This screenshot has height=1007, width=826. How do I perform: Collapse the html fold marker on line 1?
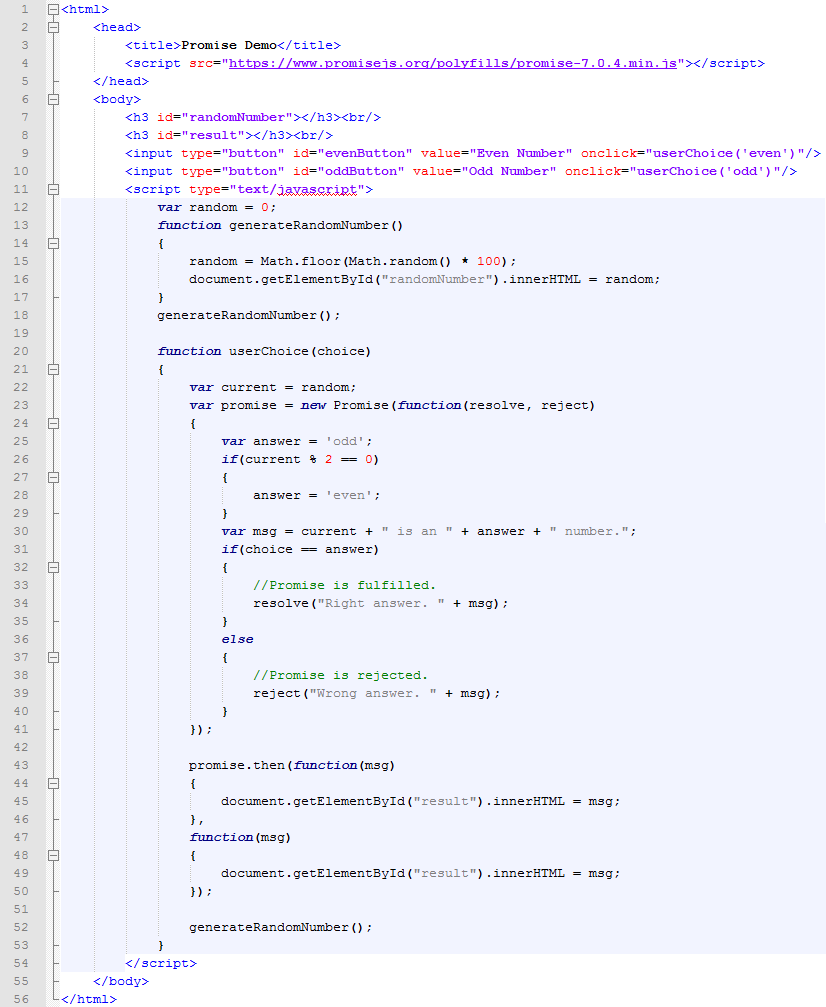(53, 10)
